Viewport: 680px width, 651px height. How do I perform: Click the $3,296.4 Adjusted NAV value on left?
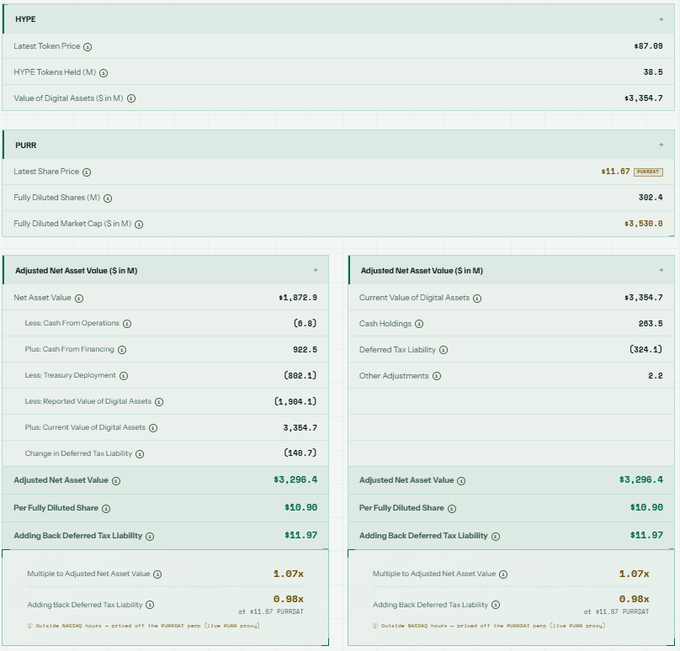[295, 480]
